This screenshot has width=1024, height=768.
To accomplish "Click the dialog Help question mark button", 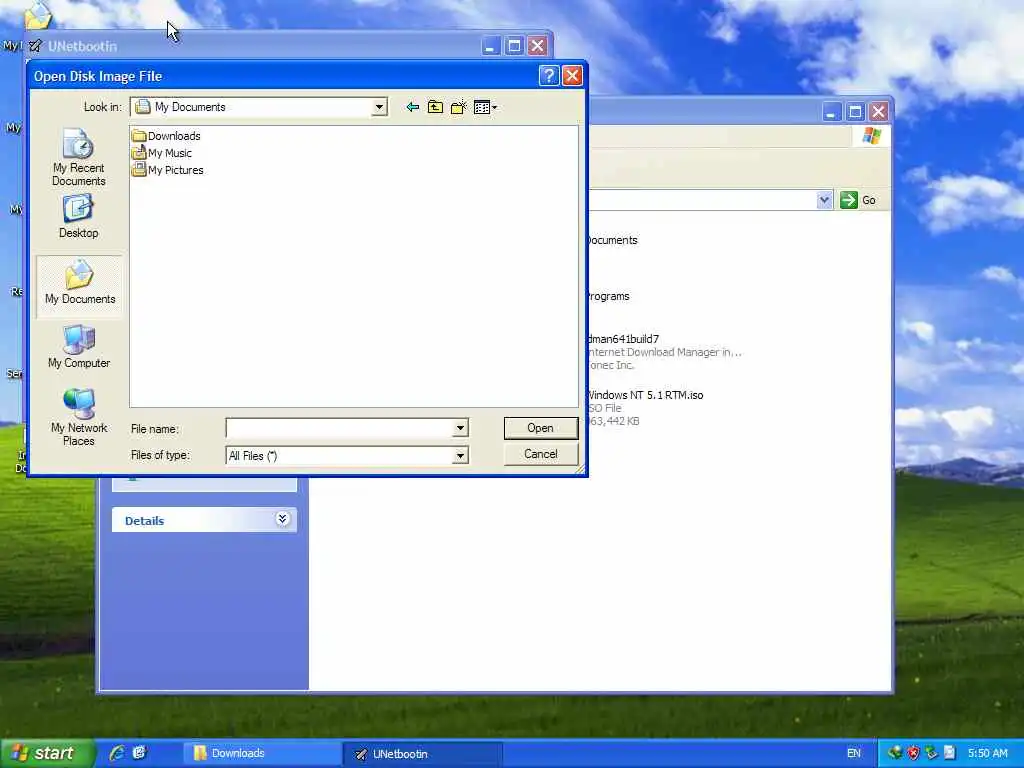I will 549,76.
